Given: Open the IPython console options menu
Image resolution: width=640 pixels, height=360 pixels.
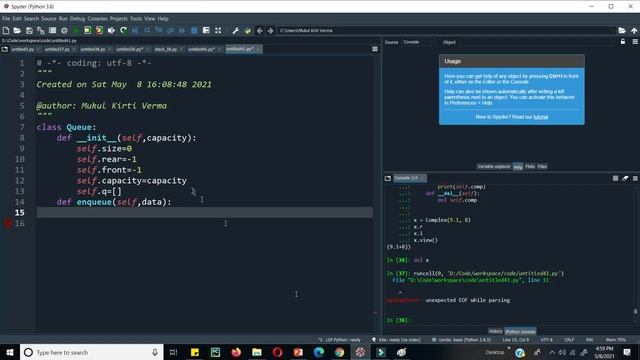Looking at the screenshot, I should [635, 178].
